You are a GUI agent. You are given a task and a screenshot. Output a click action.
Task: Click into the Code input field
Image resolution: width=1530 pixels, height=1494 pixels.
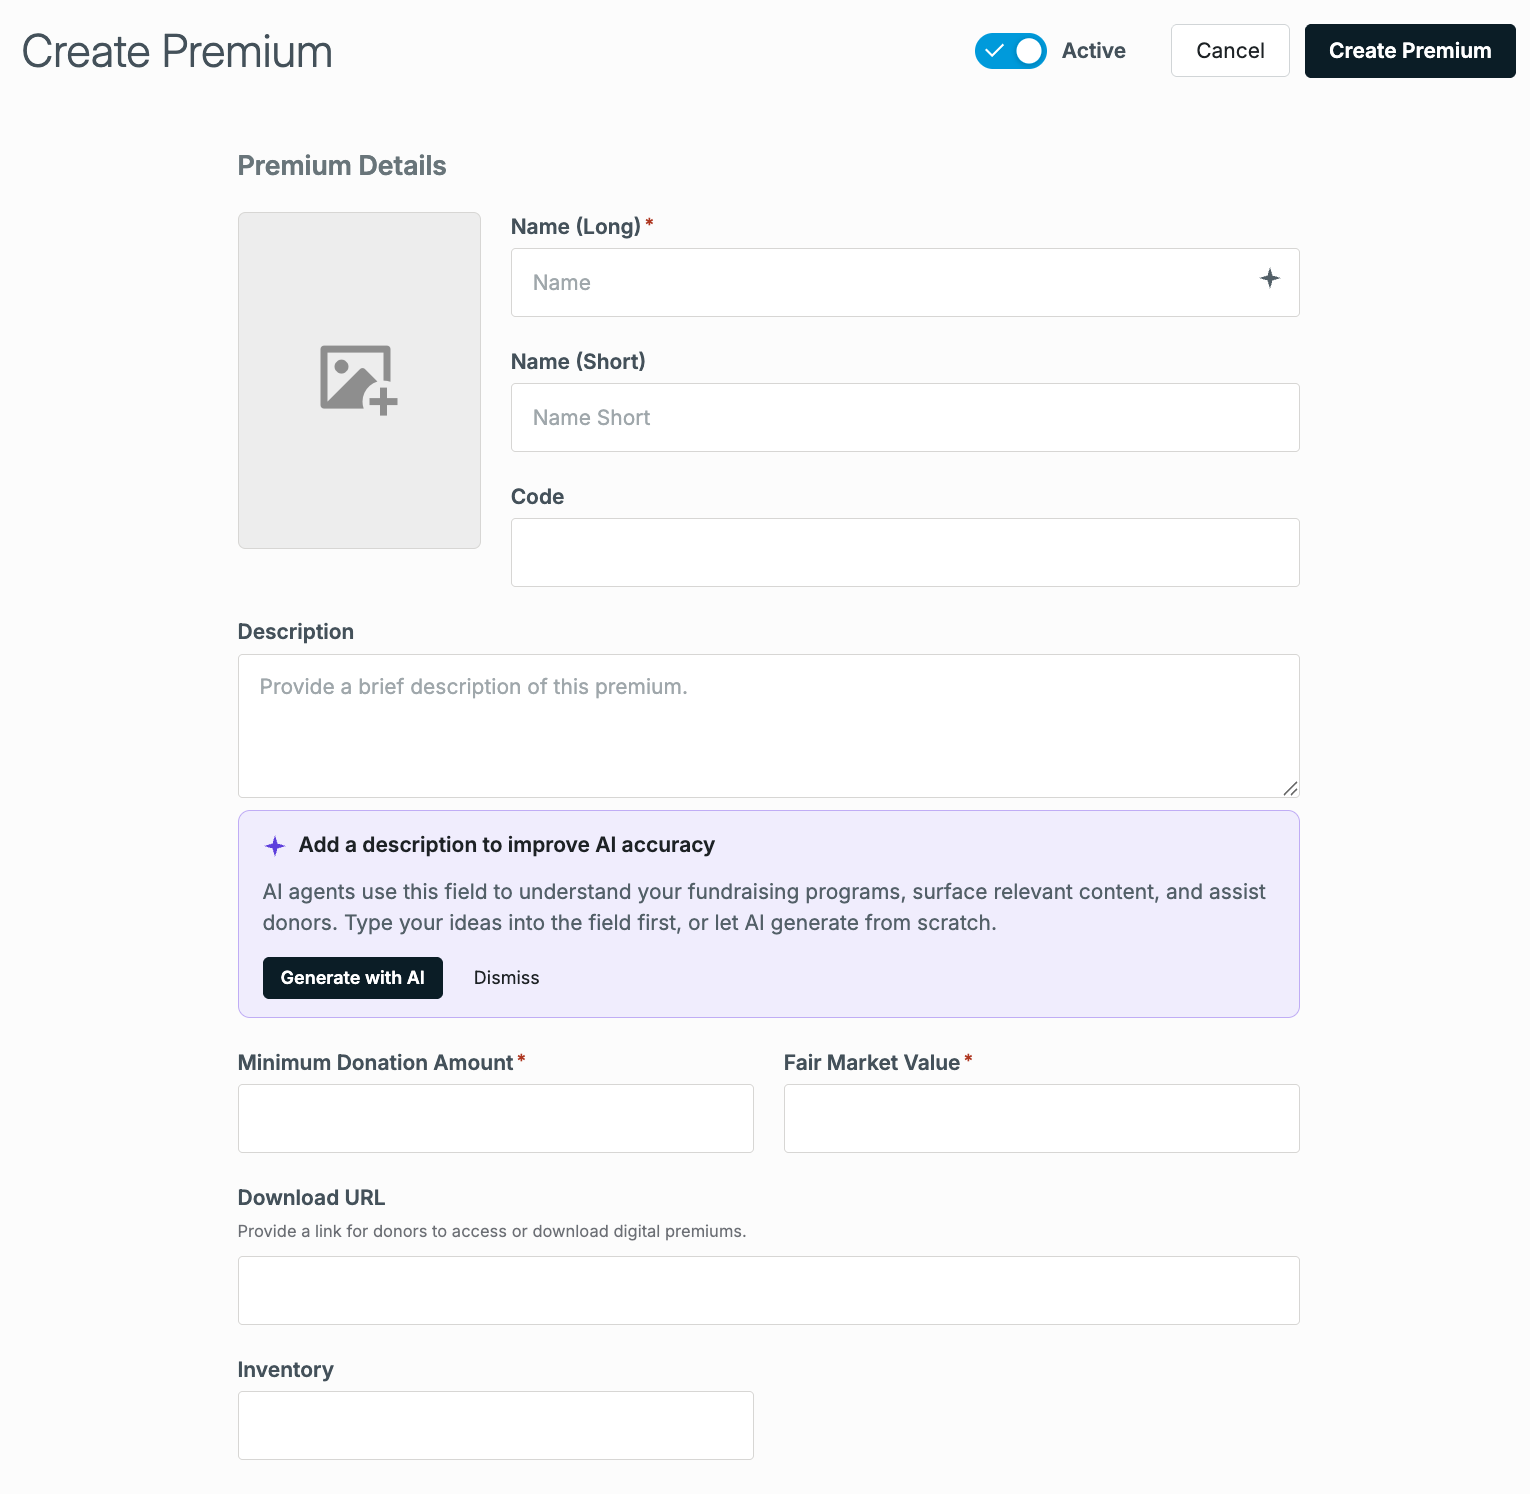coord(905,553)
